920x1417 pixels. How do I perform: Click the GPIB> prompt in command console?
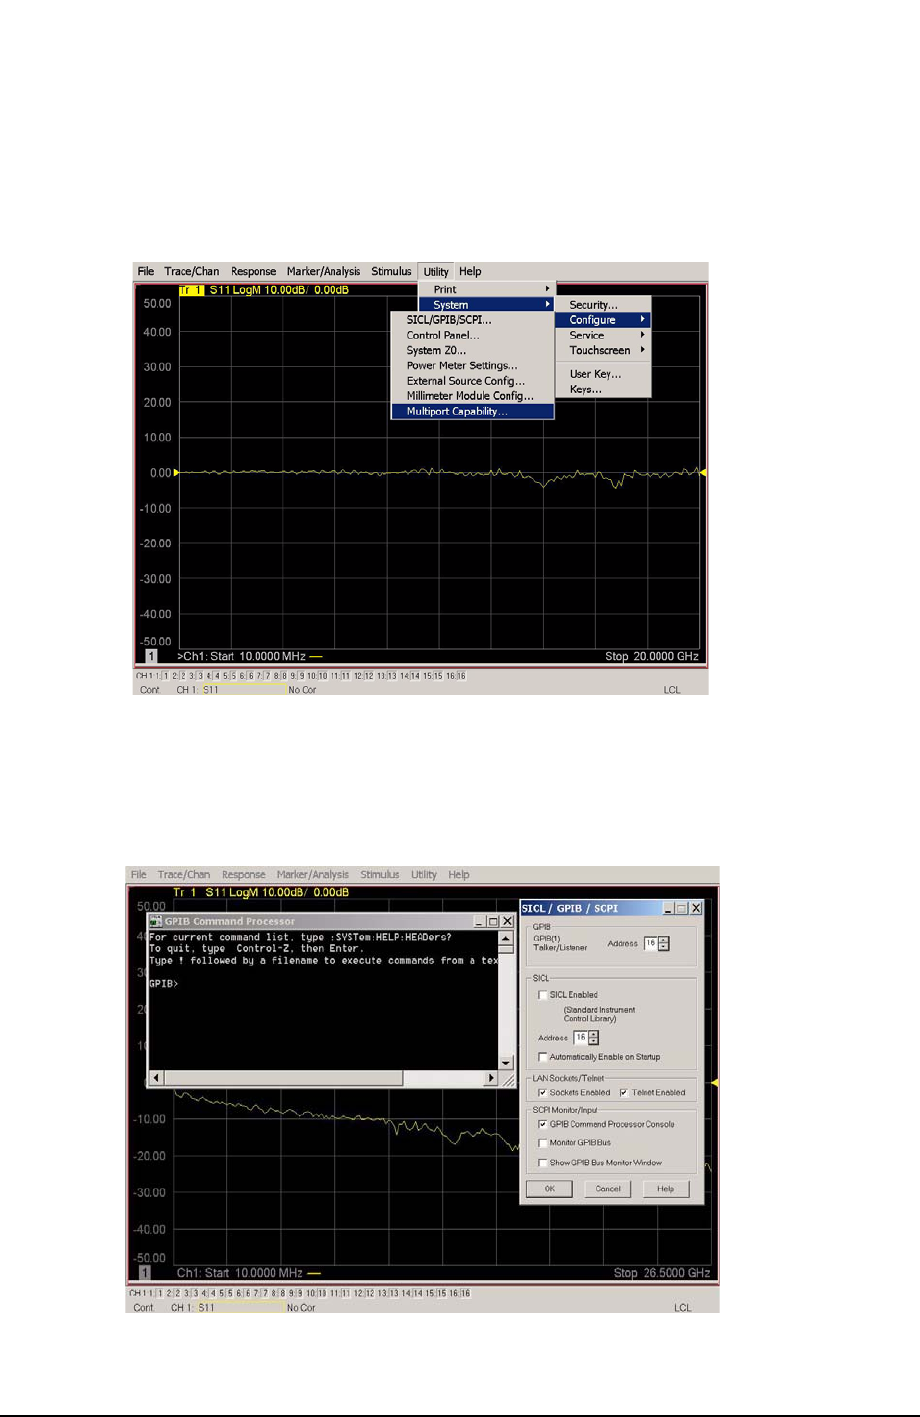tap(163, 984)
